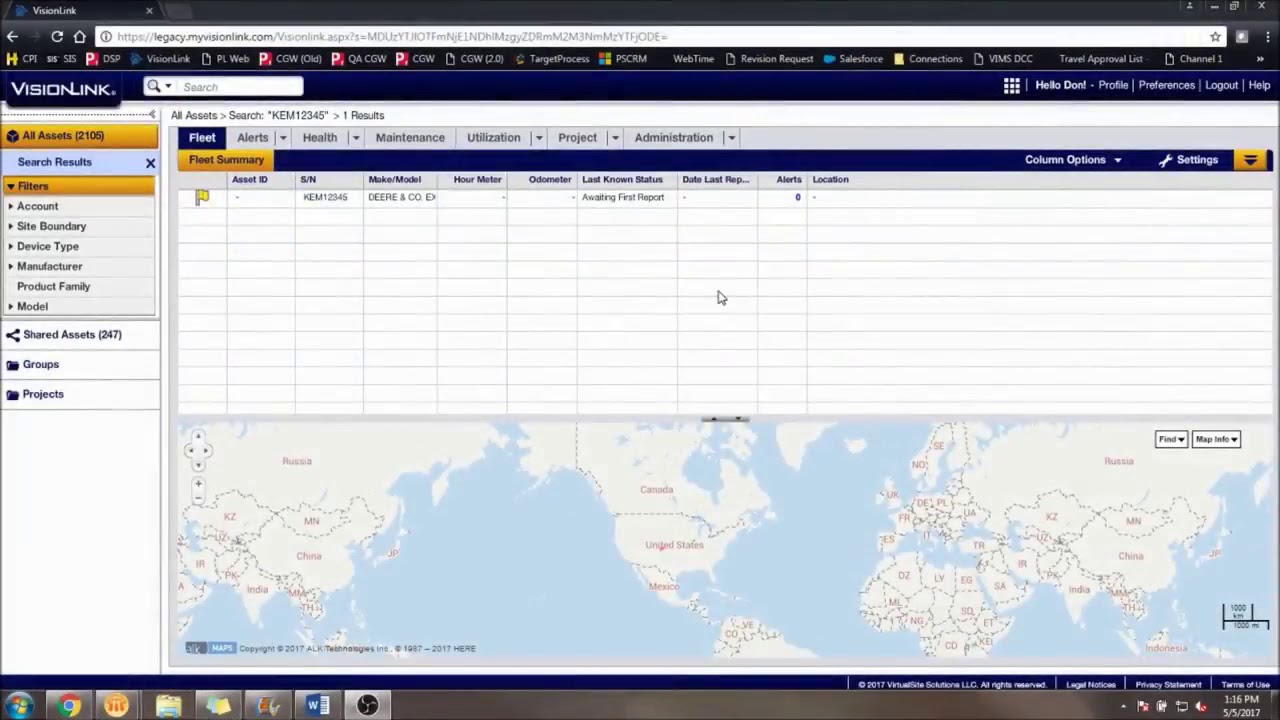Image resolution: width=1280 pixels, height=720 pixels.
Task: Open the search type dropdown arrow
Action: tap(168, 86)
